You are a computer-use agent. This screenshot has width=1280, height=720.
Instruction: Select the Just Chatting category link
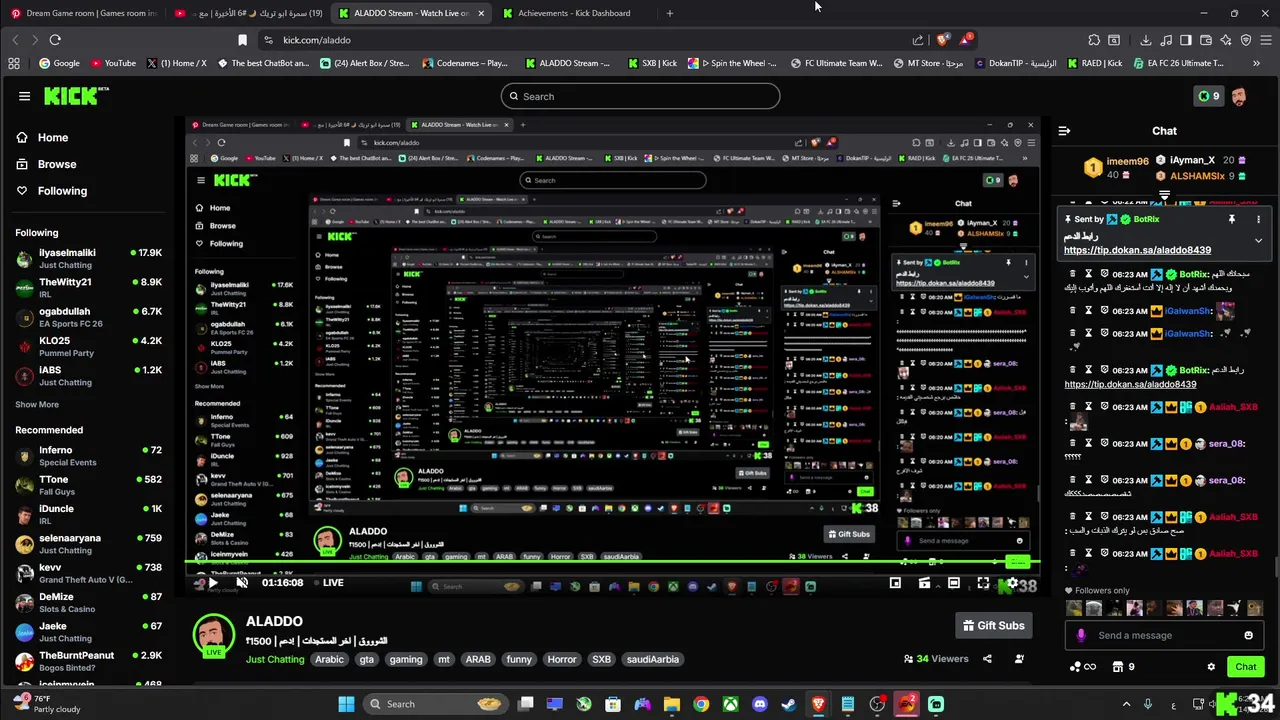[275, 659]
